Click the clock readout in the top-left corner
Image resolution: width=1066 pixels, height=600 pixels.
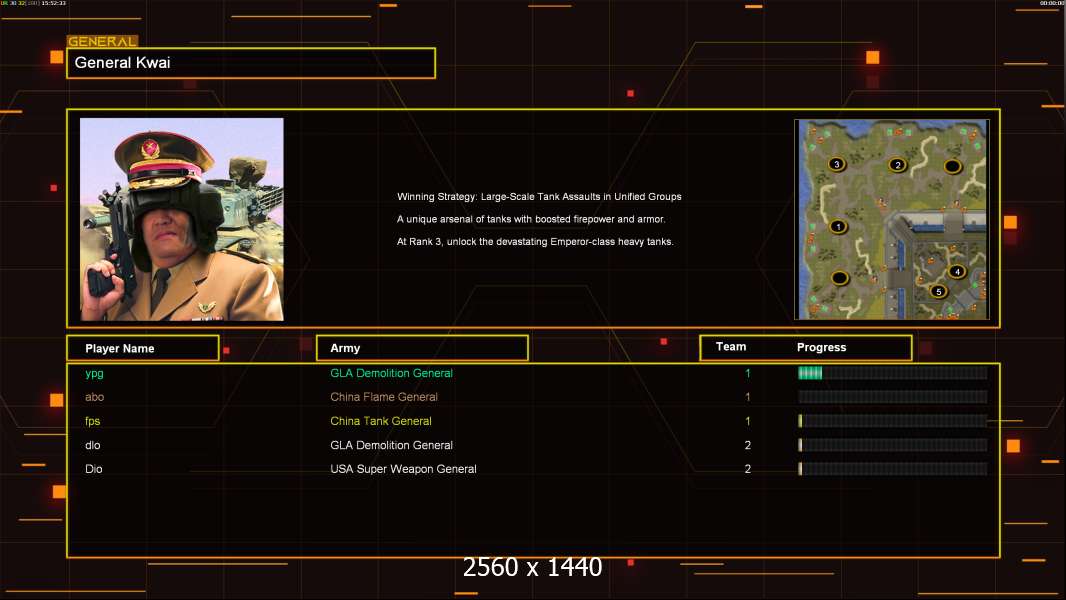coord(54,3)
